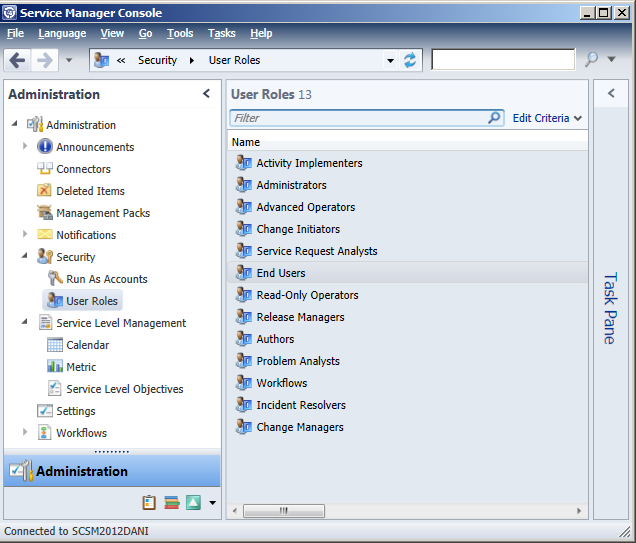Open the search options dropdown arrow
This screenshot has height=543, width=636.
(611, 60)
